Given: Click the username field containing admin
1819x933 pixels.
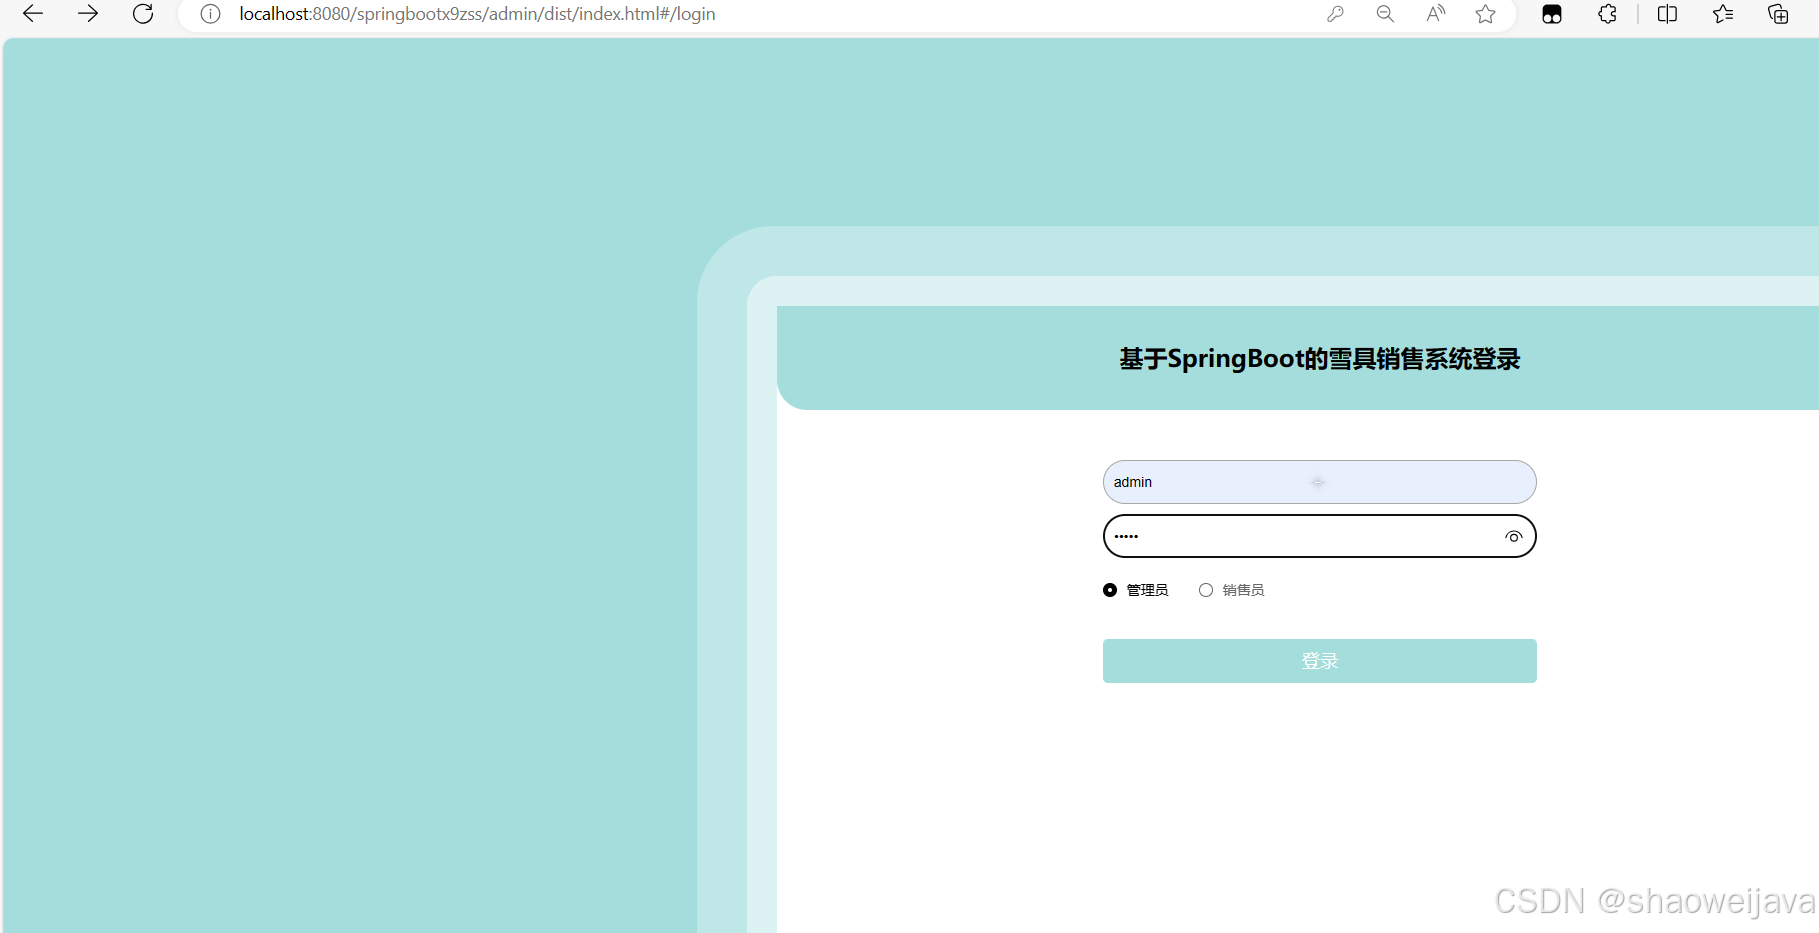Looking at the screenshot, I should 1319,482.
